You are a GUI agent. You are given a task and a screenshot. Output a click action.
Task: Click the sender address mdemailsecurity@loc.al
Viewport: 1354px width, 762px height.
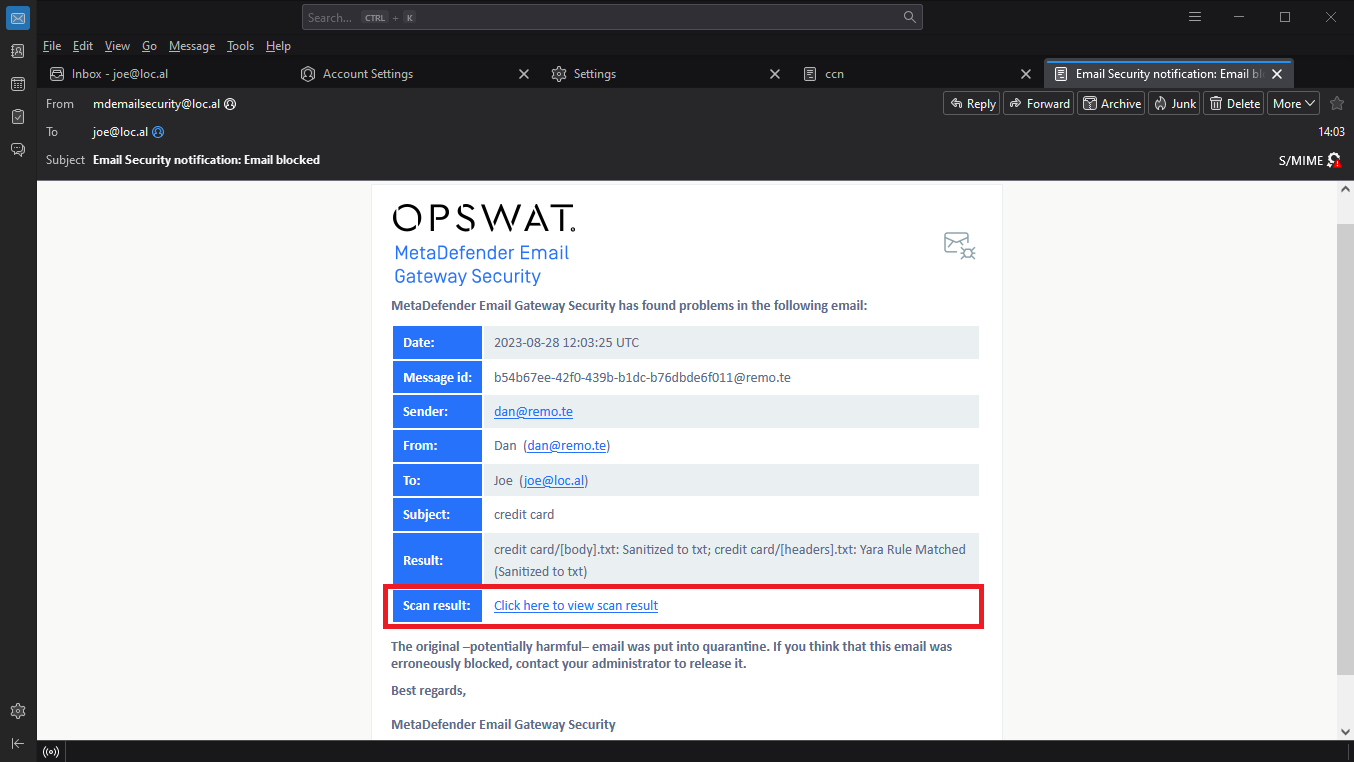156,104
